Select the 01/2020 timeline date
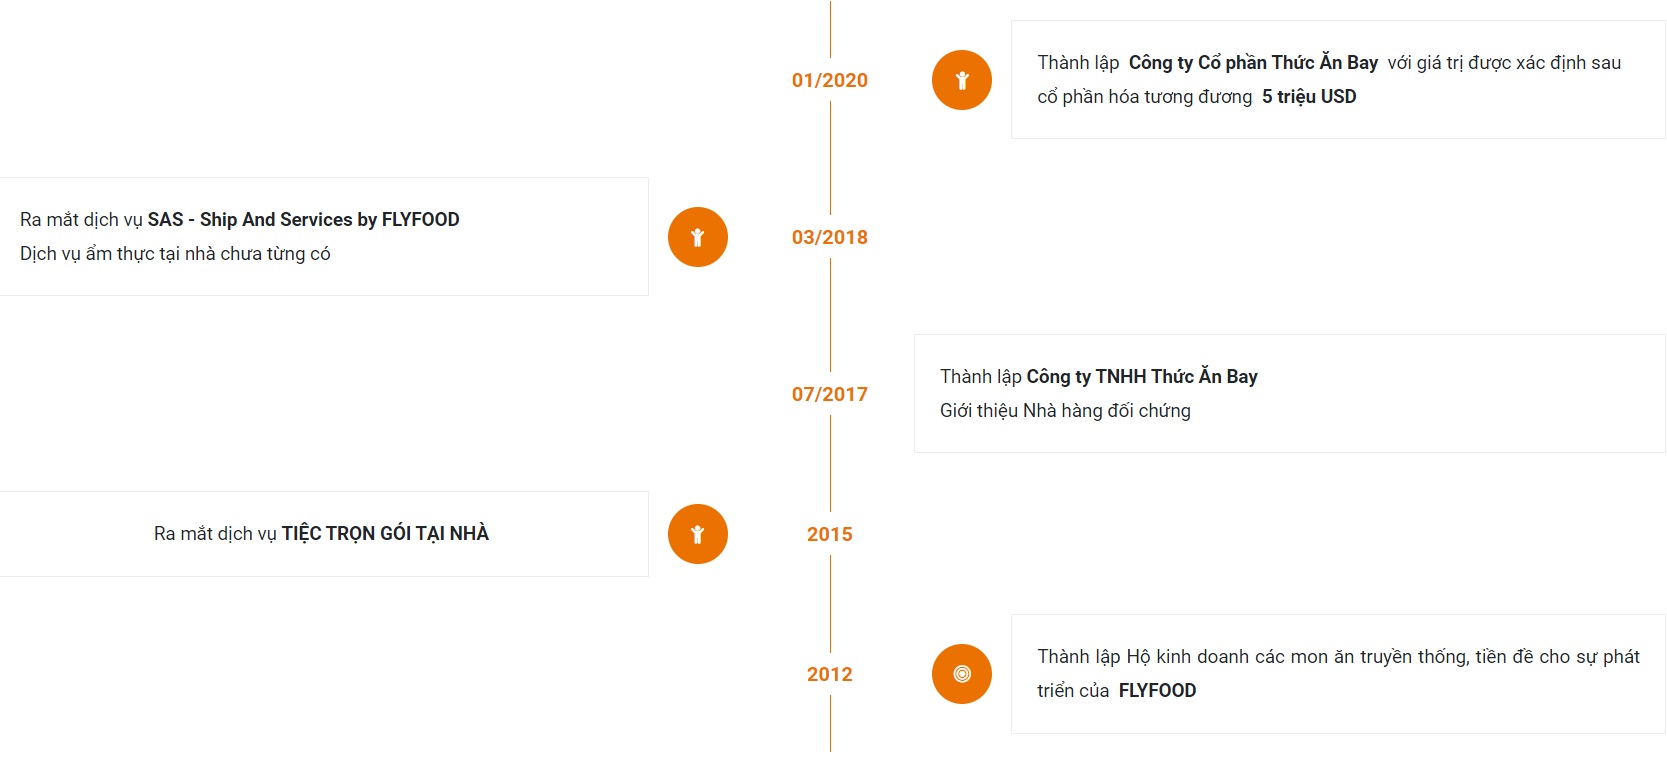Screen dimensions: 1667x766 point(829,80)
